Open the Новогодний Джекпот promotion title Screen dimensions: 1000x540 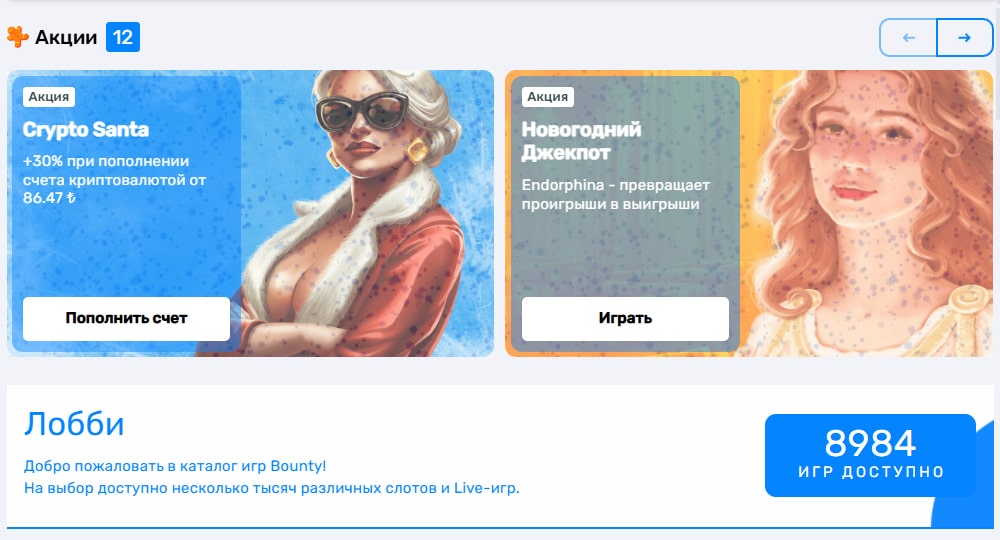pos(581,141)
